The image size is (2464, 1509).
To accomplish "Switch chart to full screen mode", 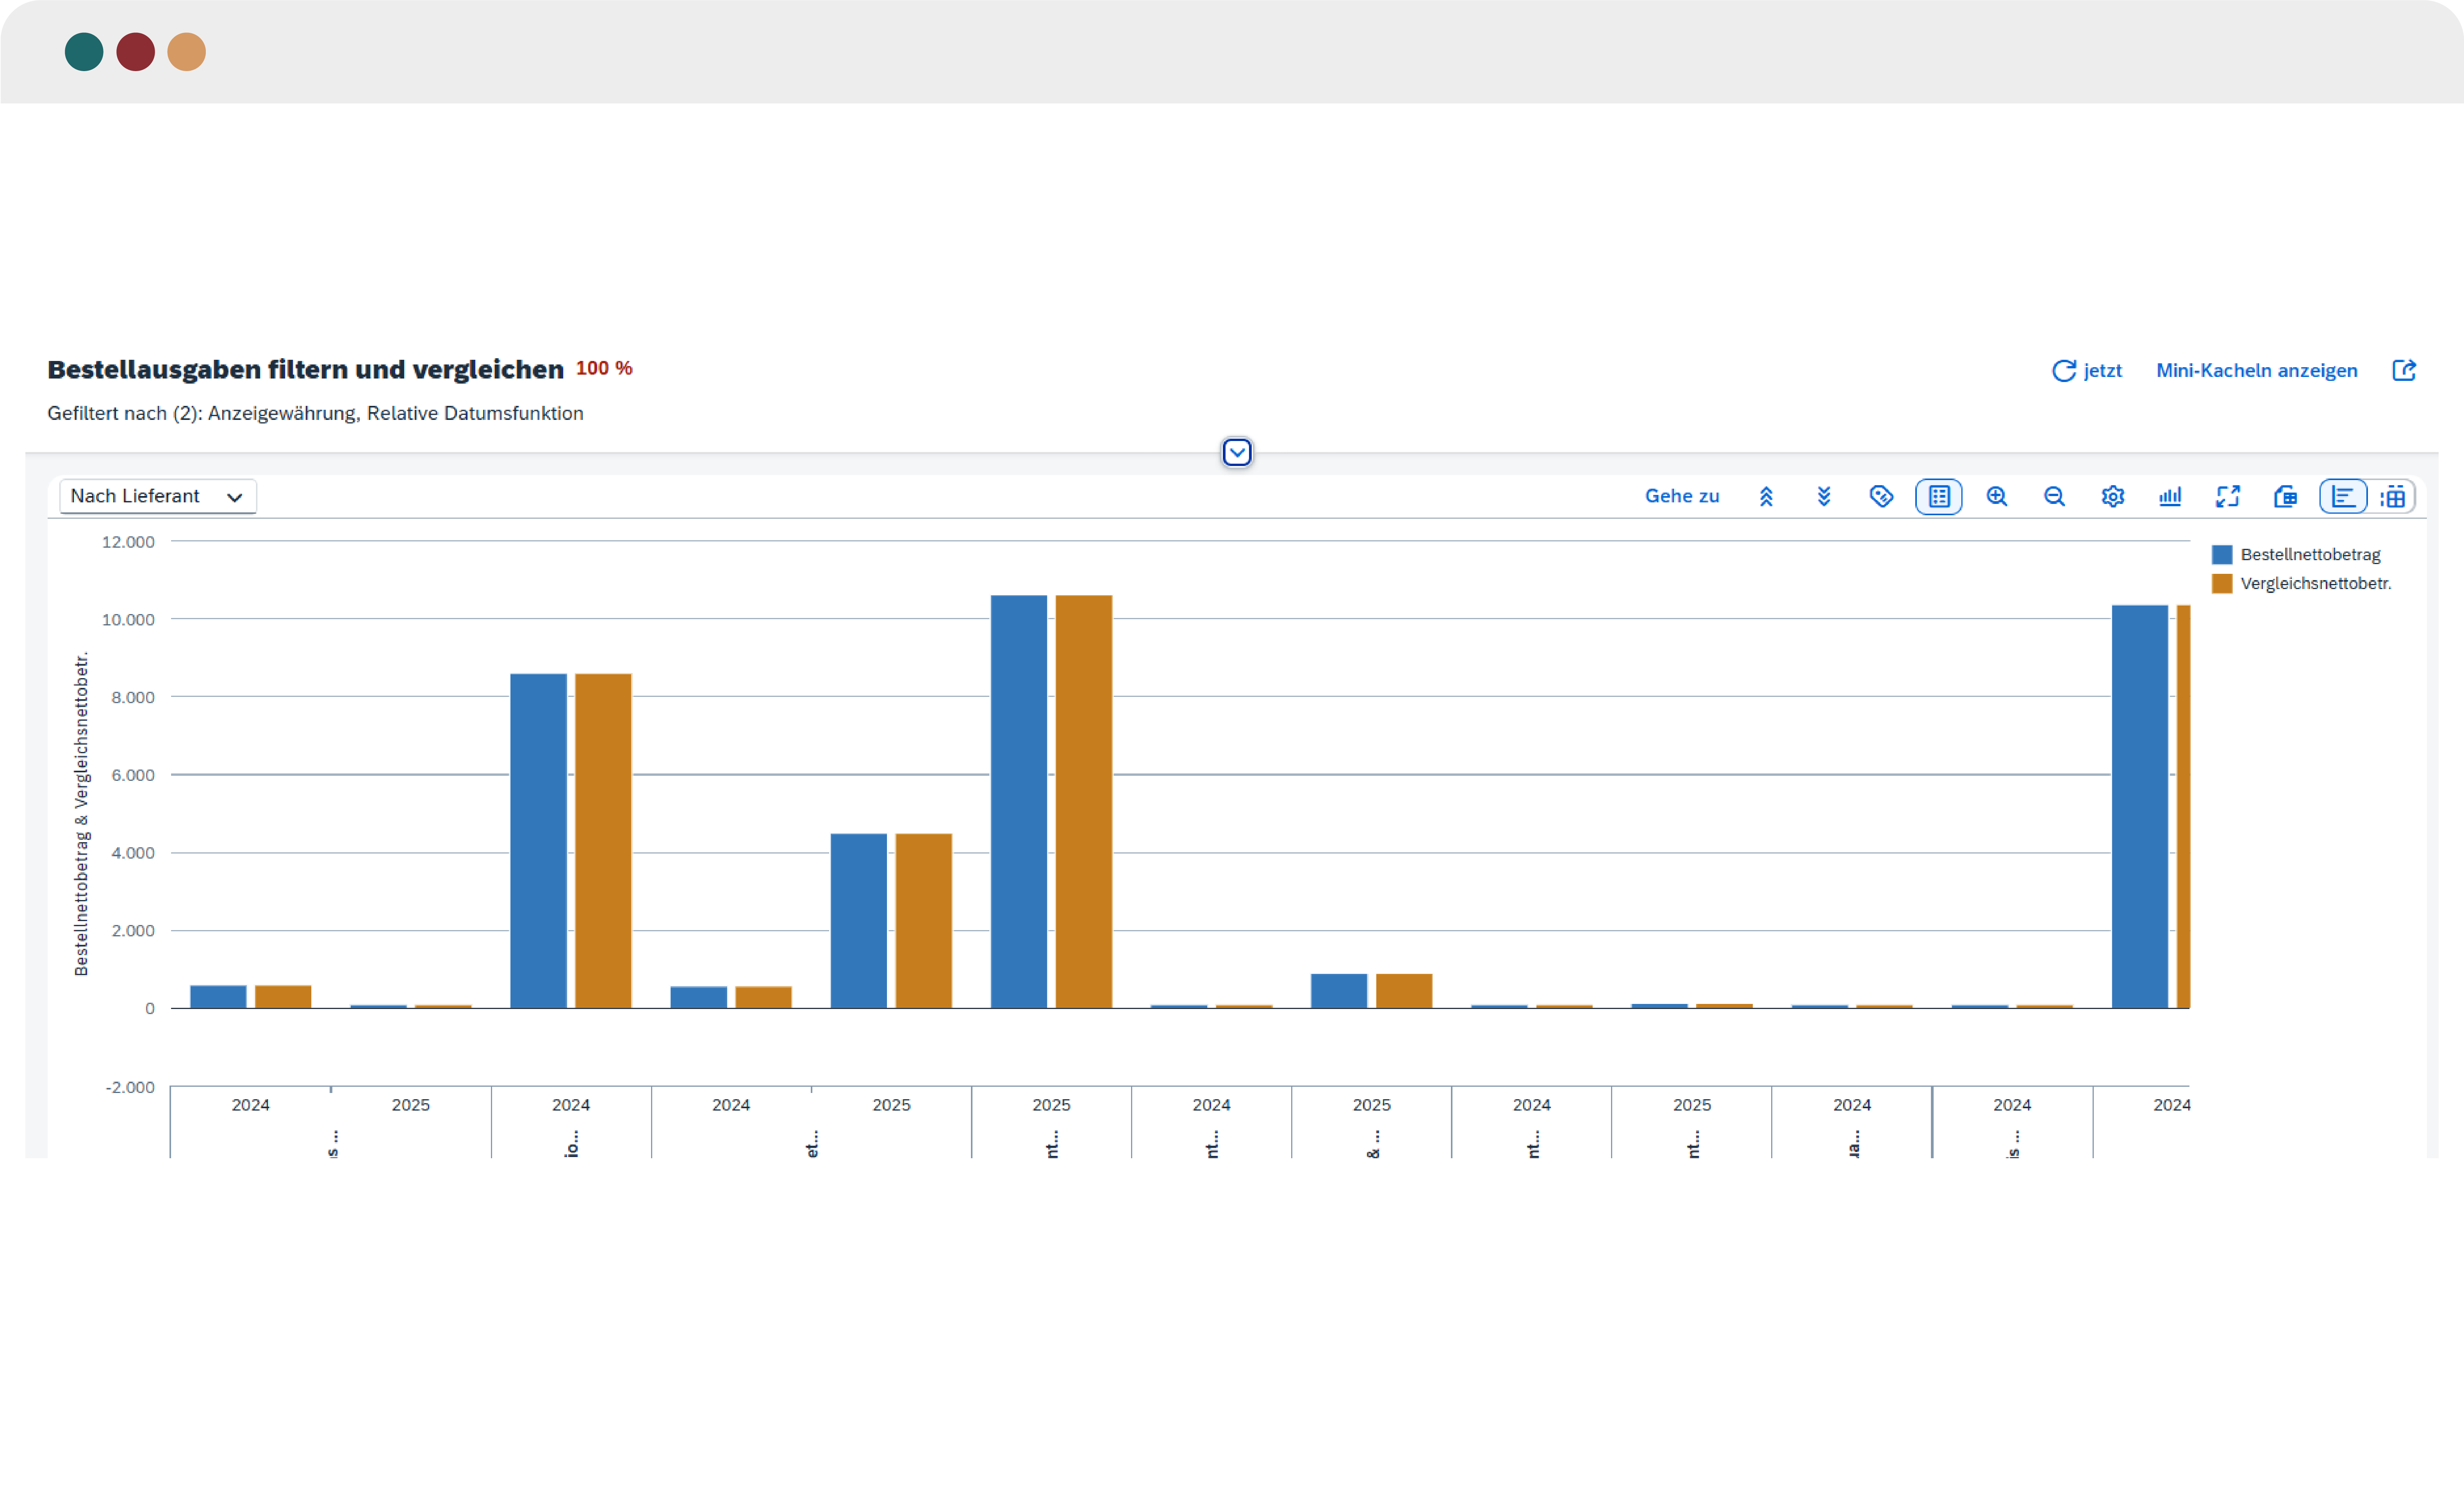I will click(x=2228, y=496).
